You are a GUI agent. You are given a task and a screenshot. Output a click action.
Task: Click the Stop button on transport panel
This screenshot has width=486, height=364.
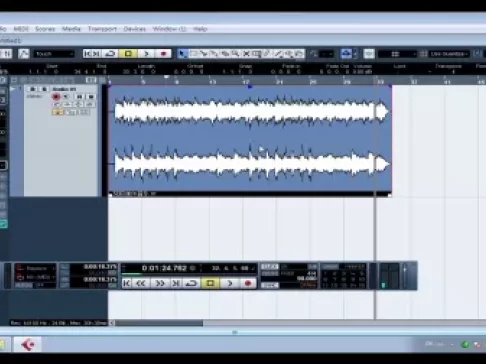point(210,283)
